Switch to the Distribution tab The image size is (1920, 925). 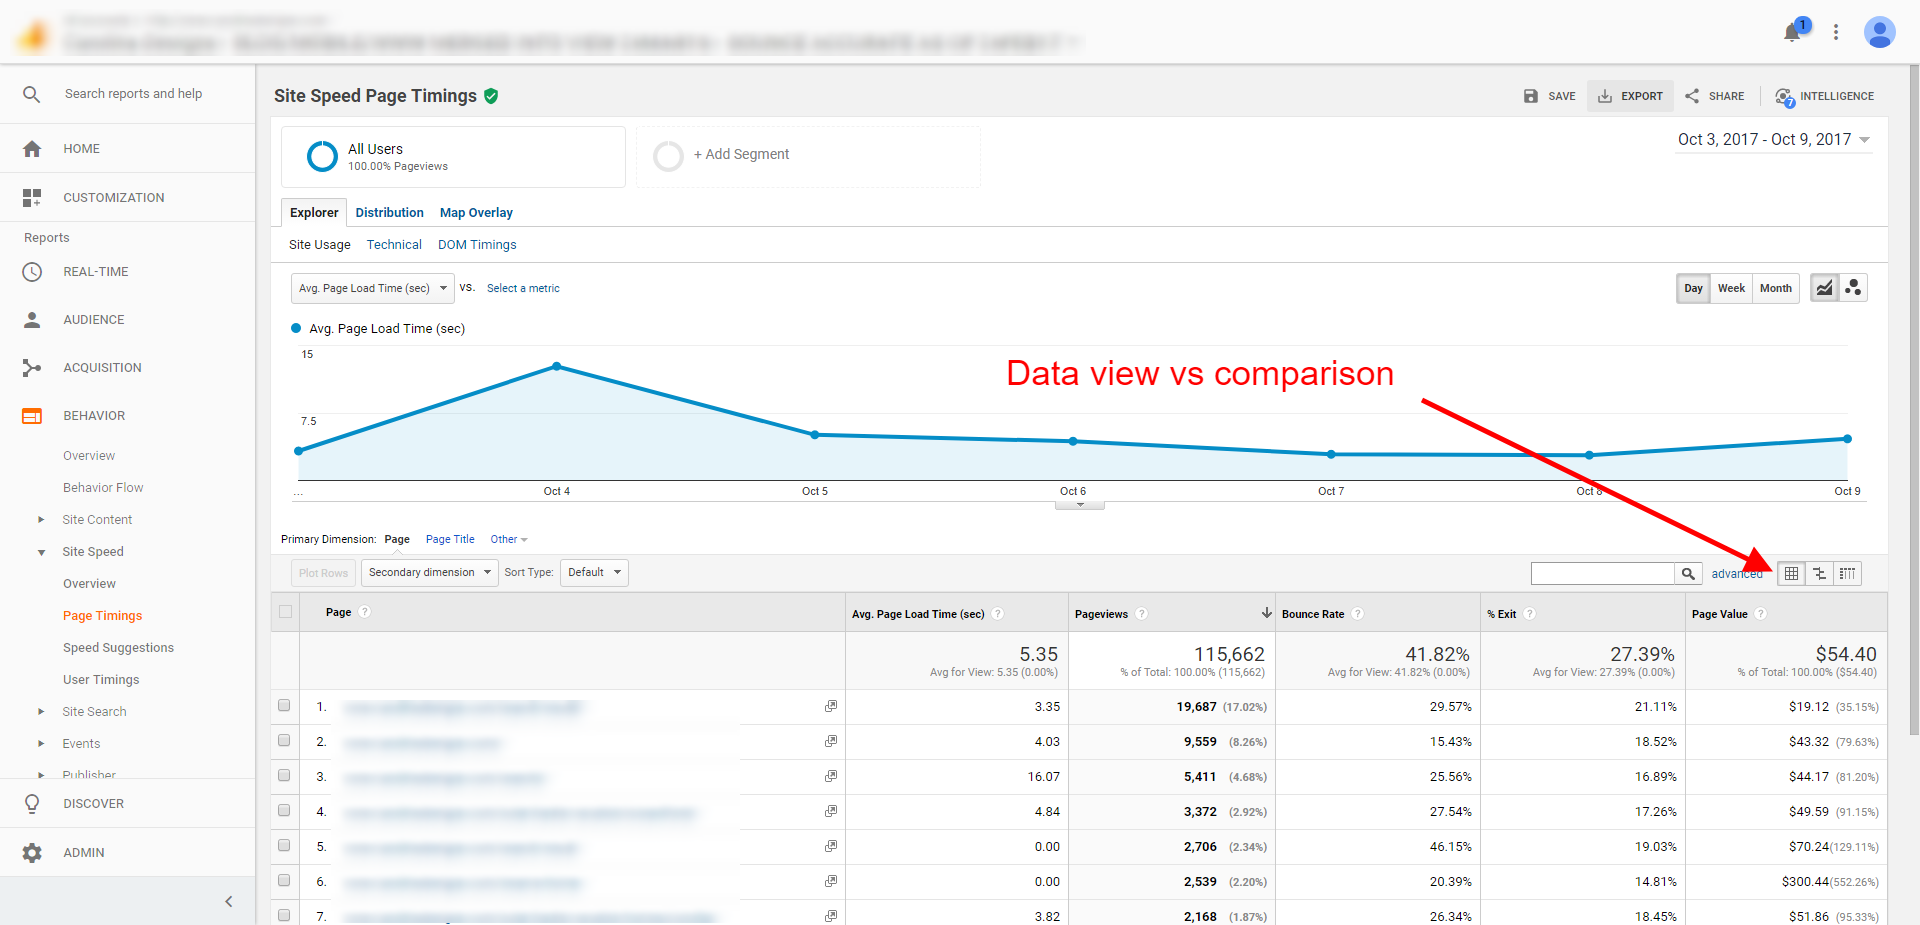(389, 212)
